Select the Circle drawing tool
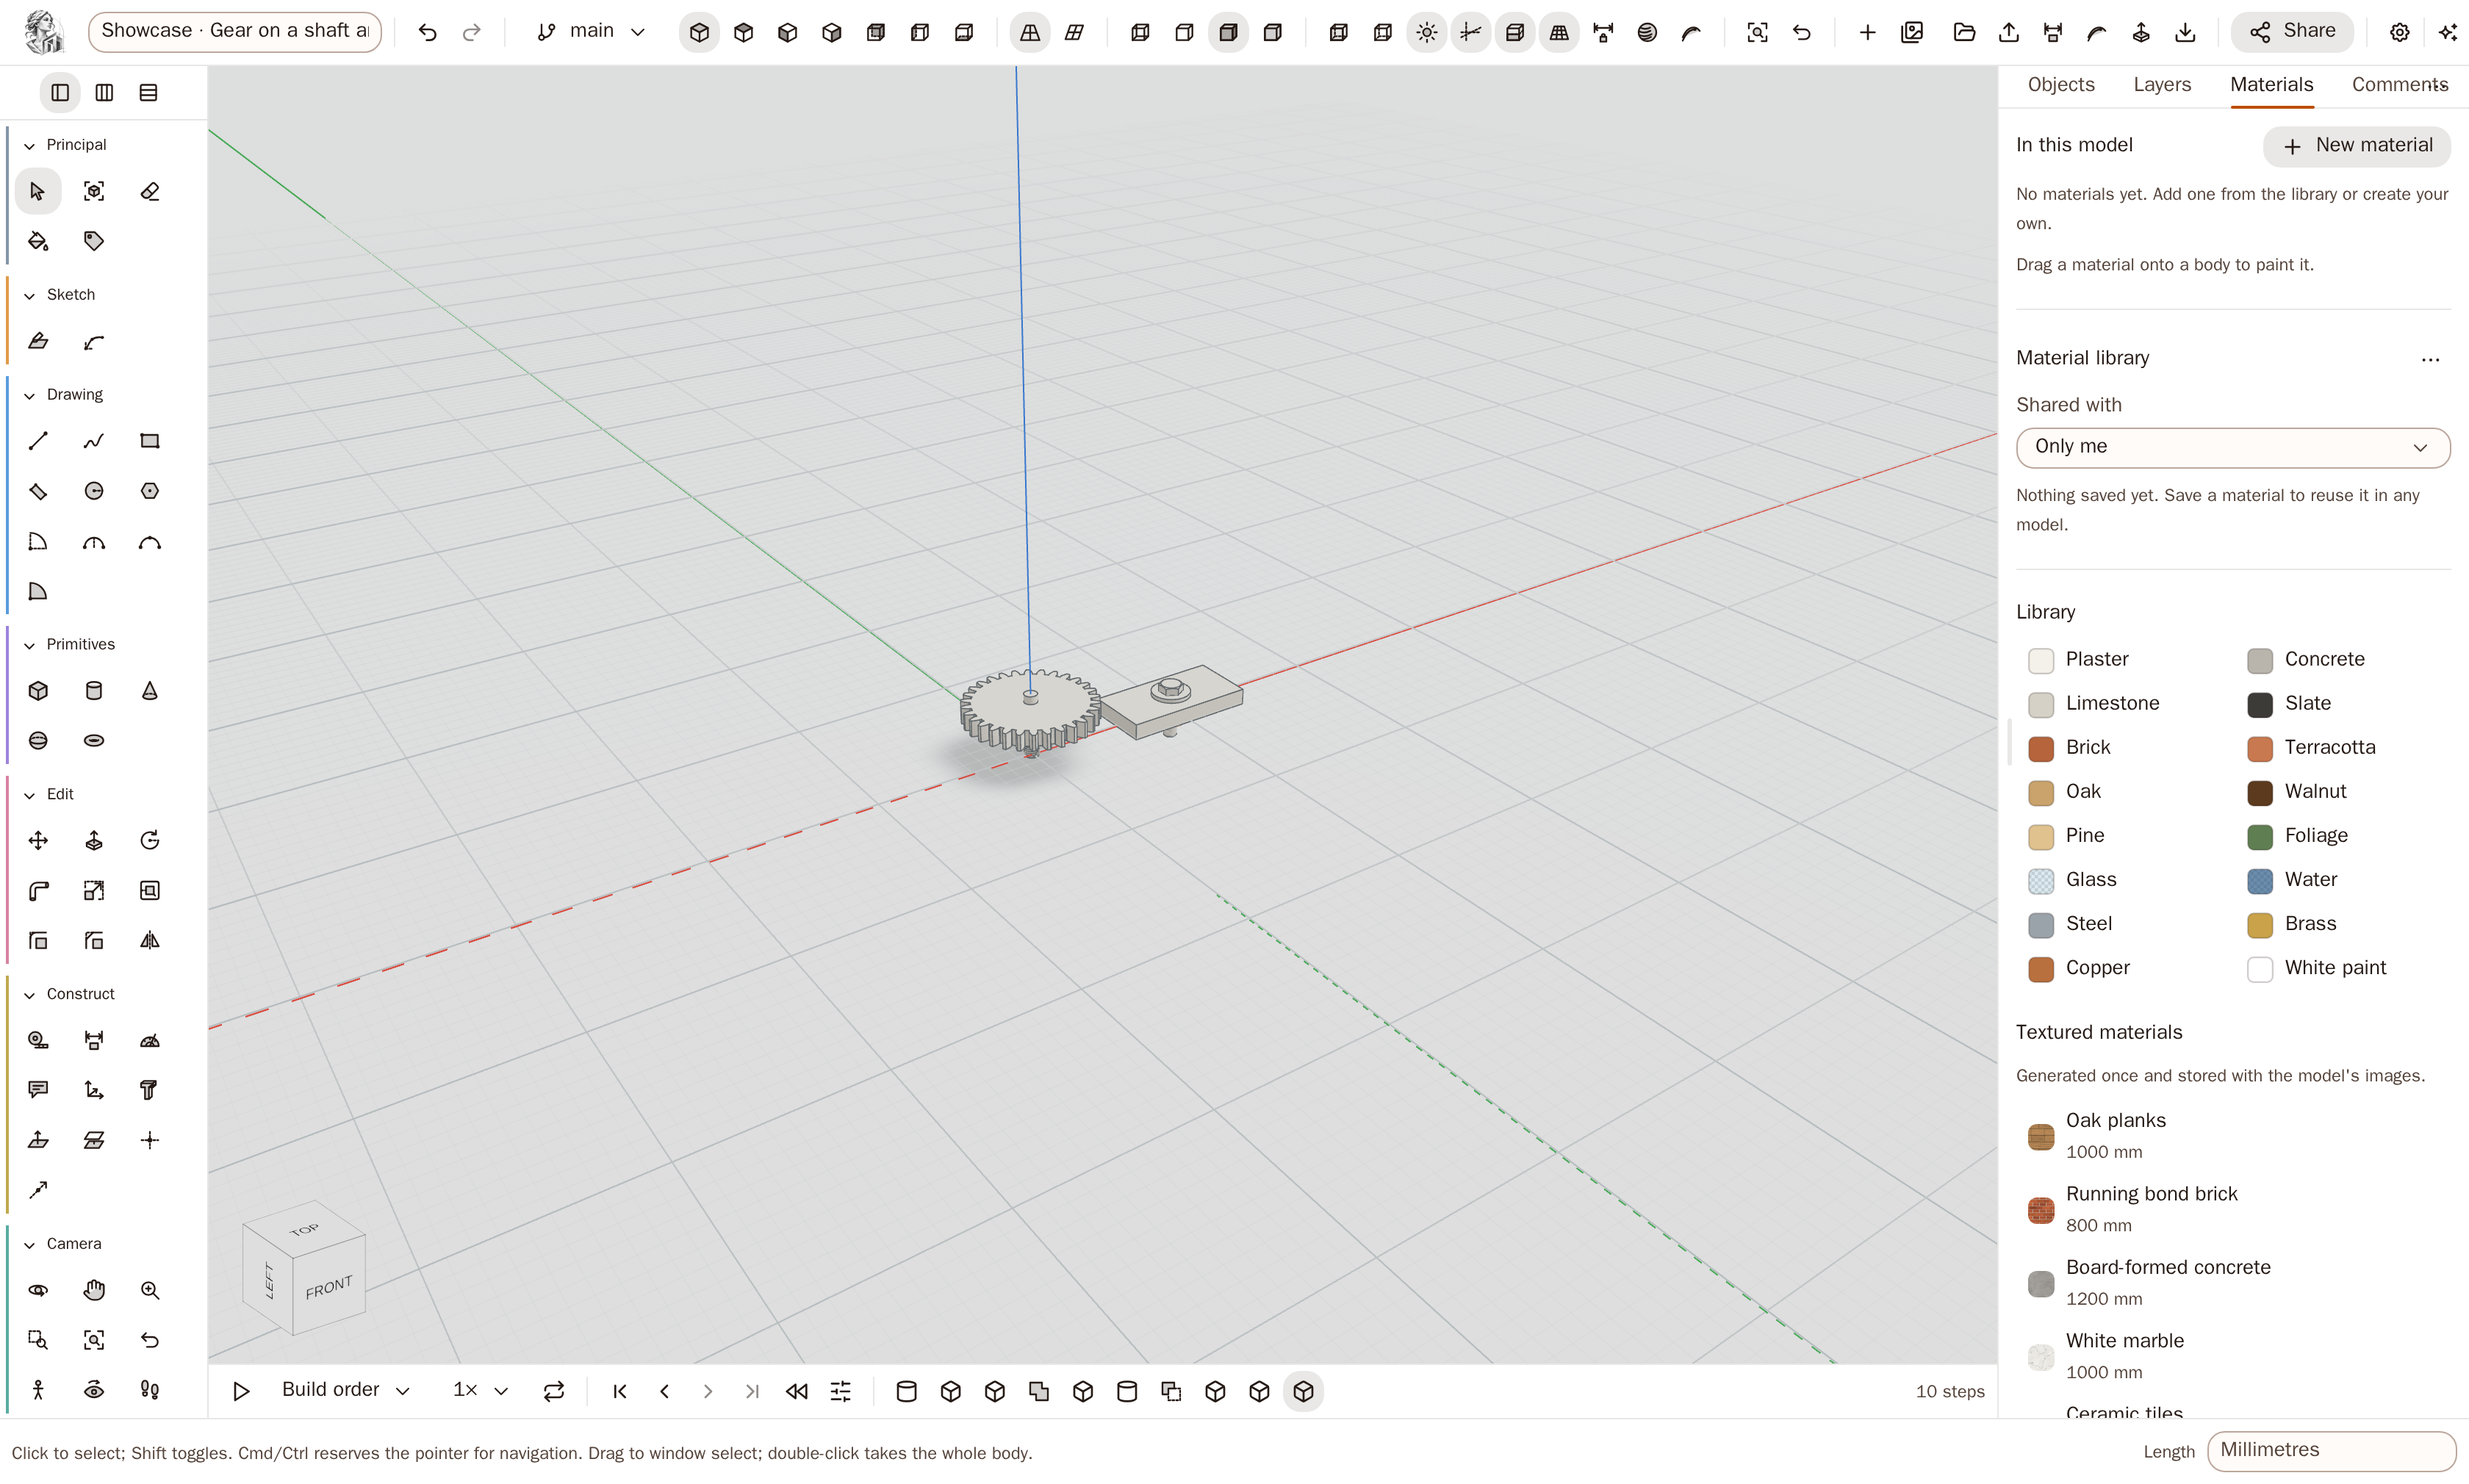2469x1484 pixels. tap(94, 491)
